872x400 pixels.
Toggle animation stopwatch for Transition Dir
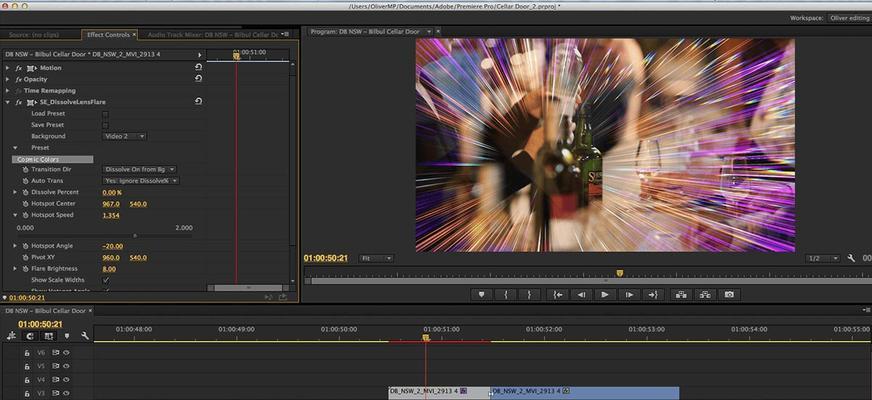click(x=25, y=169)
